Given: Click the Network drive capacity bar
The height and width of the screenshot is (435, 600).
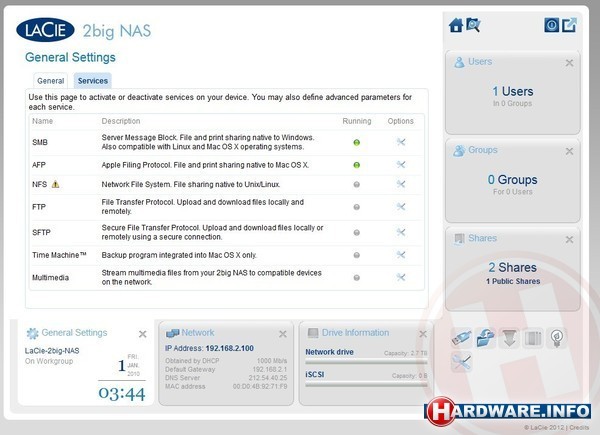Looking at the screenshot, I should click(x=366, y=362).
